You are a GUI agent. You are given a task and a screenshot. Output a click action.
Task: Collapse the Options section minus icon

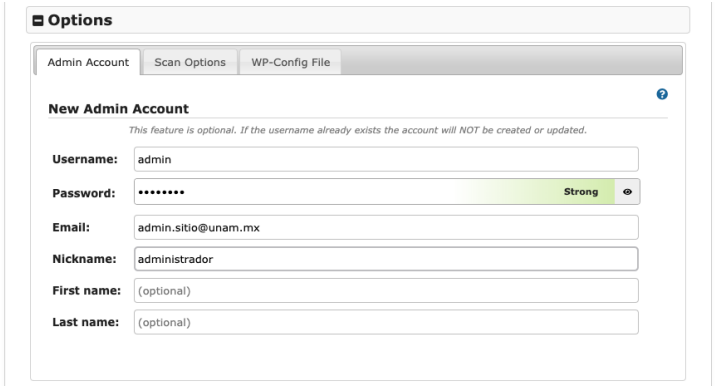coord(38,21)
